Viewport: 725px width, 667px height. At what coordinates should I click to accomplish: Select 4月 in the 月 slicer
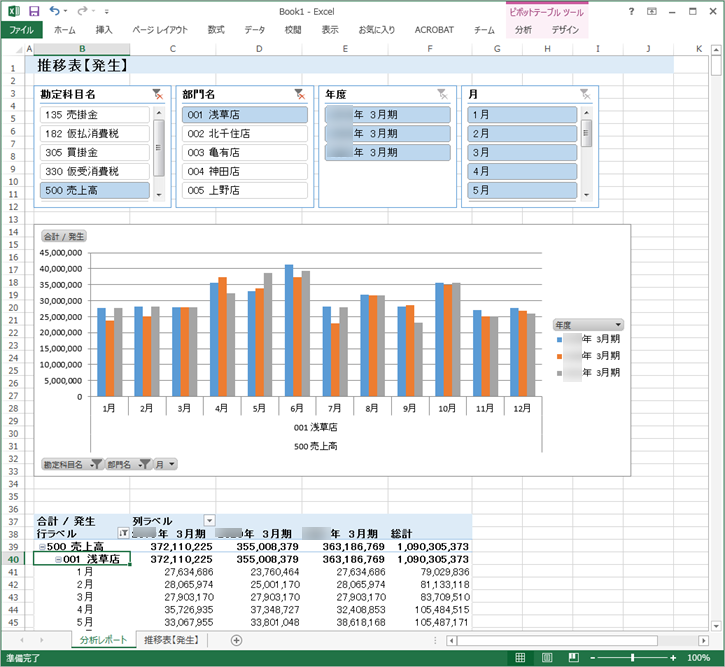(x=522, y=171)
